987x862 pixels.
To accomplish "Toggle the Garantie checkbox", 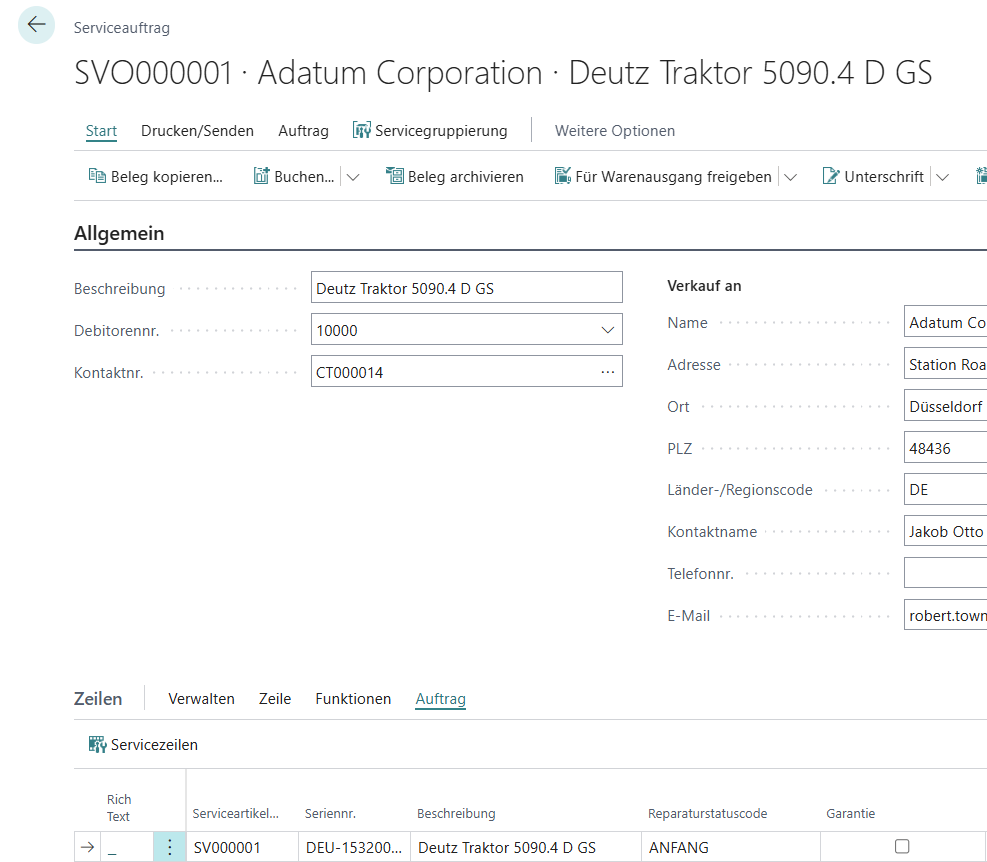I will (x=902, y=847).
